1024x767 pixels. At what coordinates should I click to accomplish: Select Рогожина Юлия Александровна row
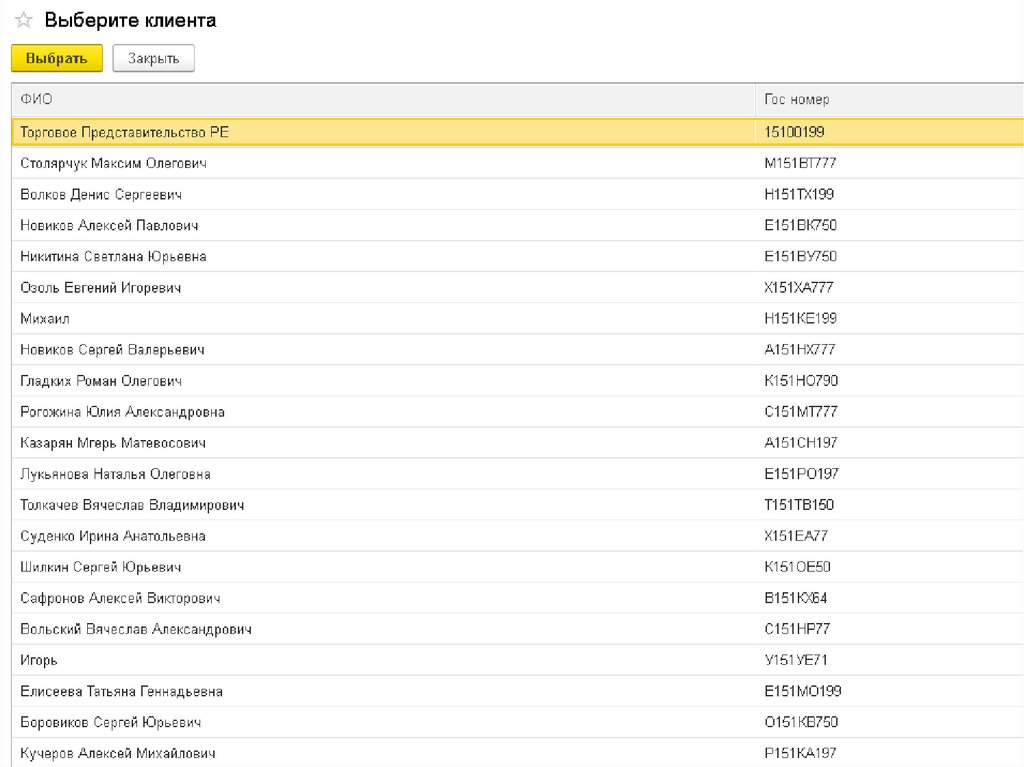pos(122,412)
